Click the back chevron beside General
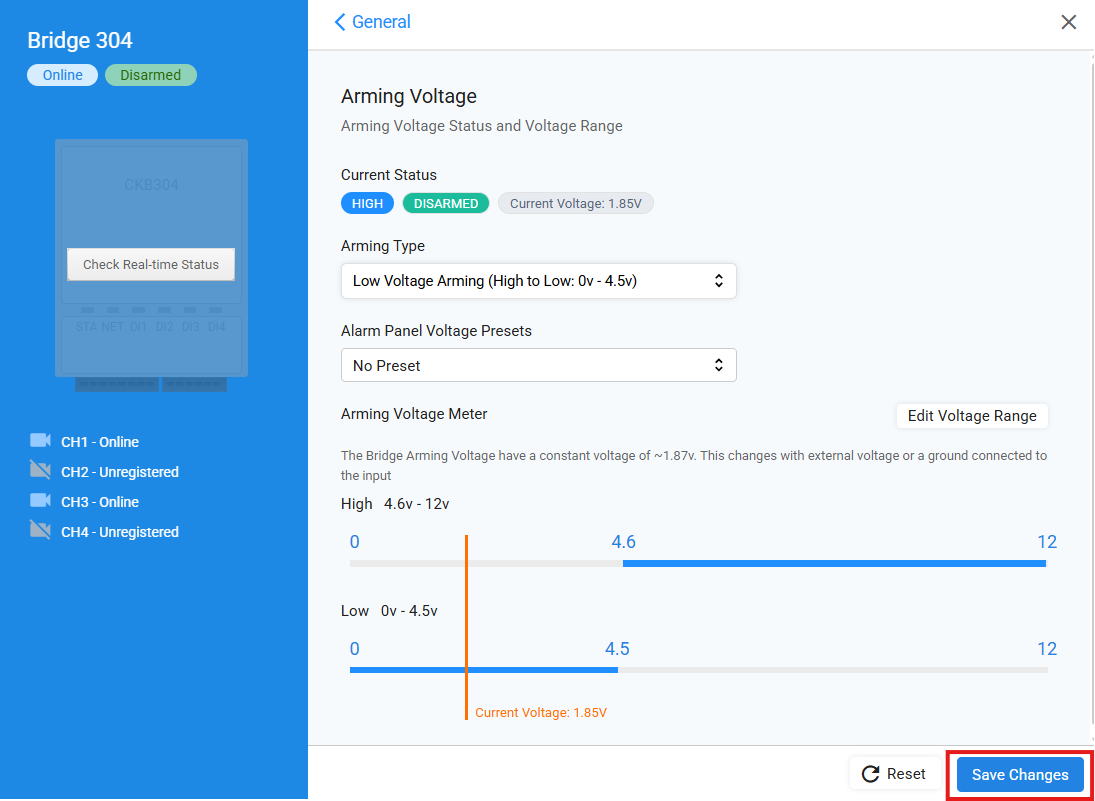The width and height of the screenshot is (1095, 801). pyautogui.click(x=340, y=22)
